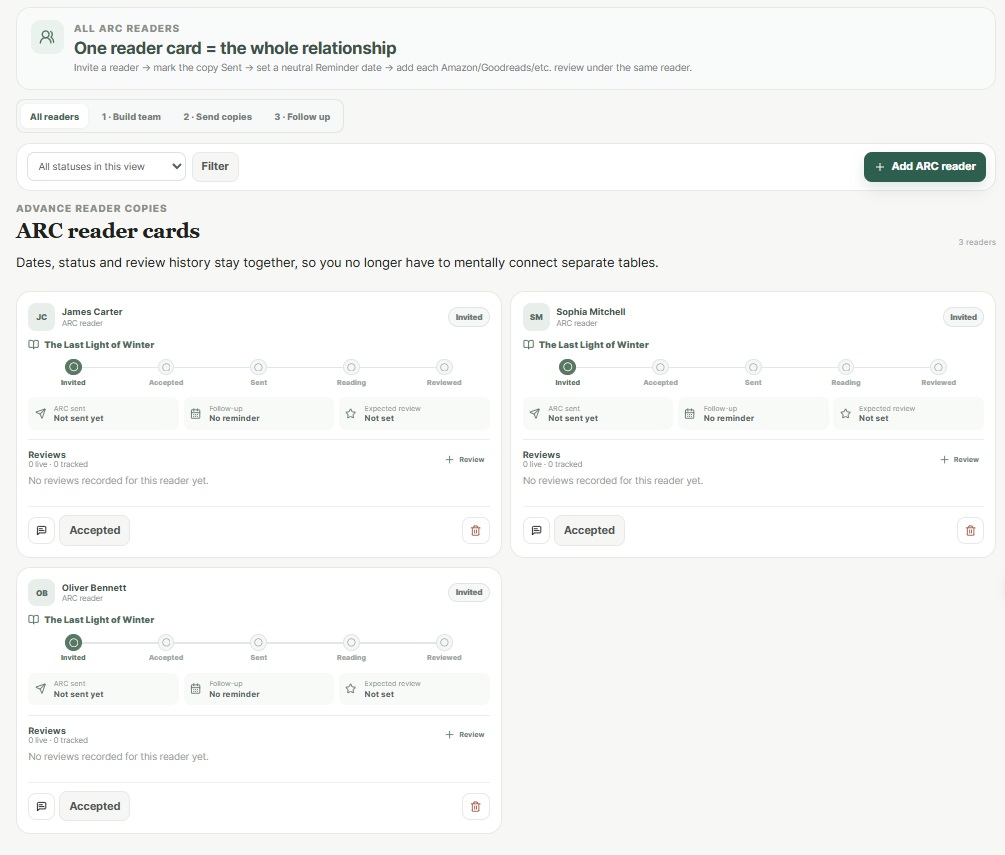Screen dimensions: 1005x855
Task: Click Invited status badge on James Carter card
Action: click(469, 317)
